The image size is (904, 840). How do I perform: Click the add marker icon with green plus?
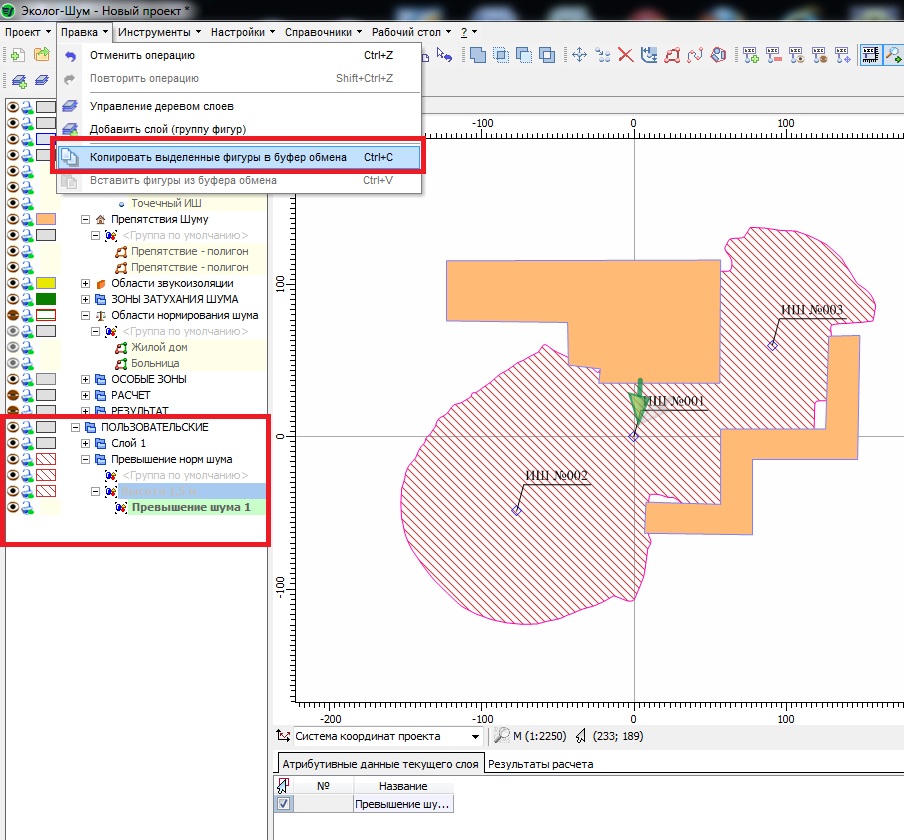click(750, 55)
